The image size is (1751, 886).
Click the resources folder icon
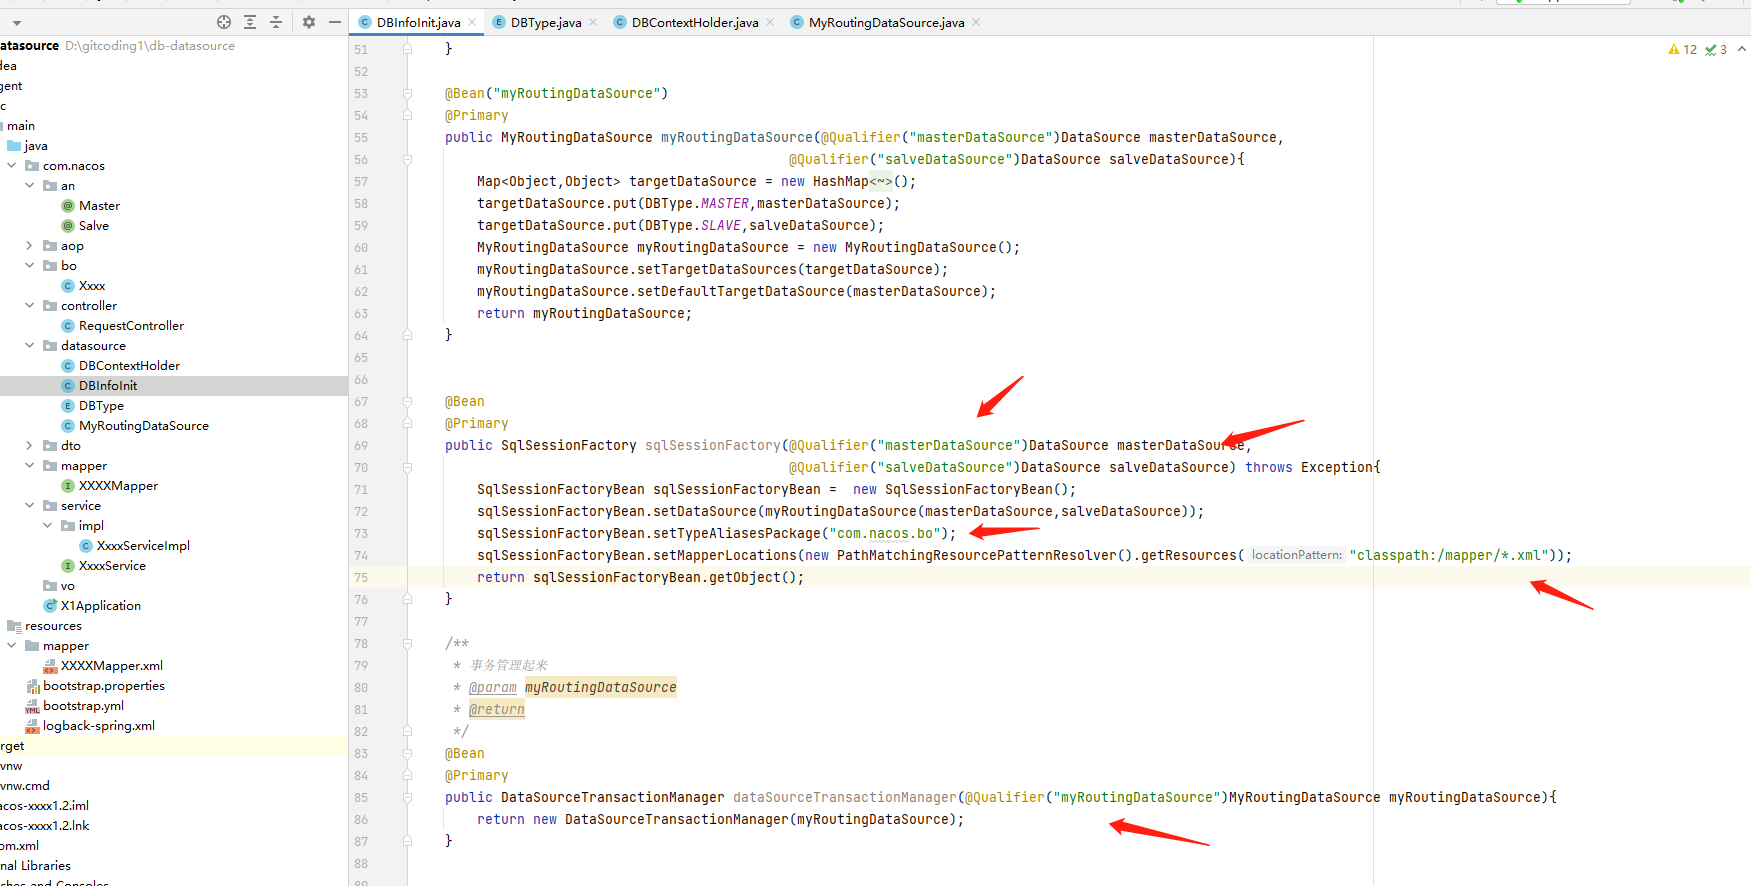click(x=14, y=626)
